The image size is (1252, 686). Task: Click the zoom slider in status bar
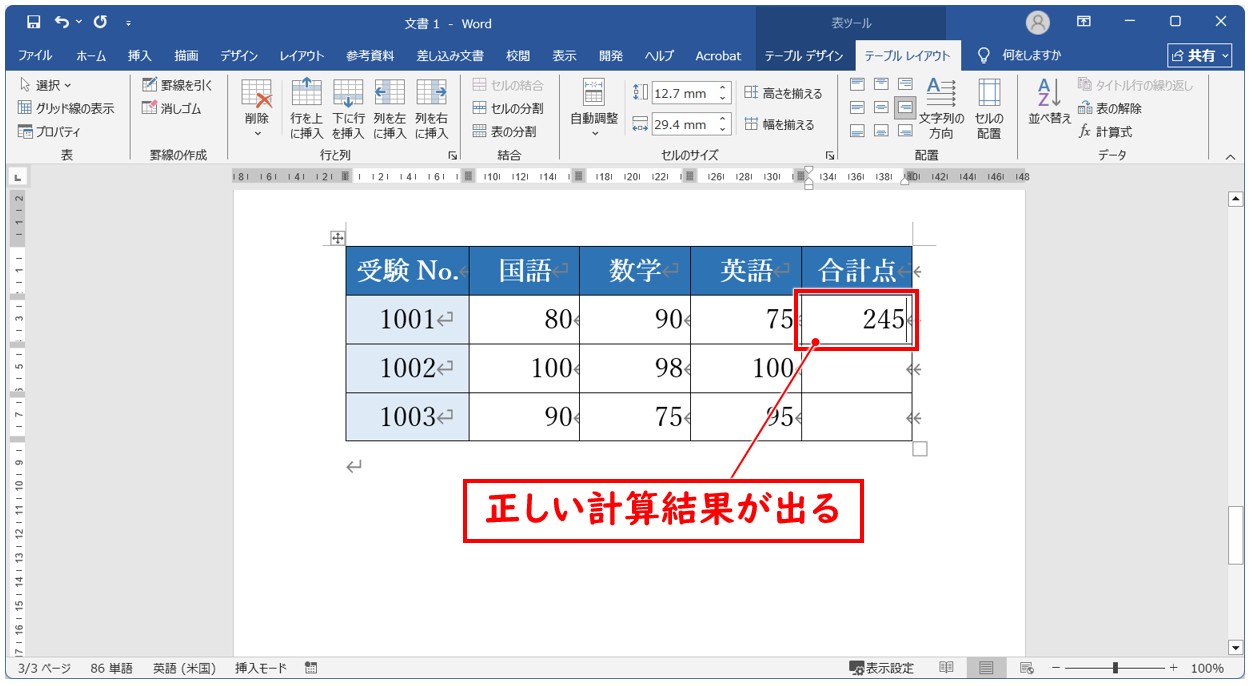click(x=1115, y=668)
